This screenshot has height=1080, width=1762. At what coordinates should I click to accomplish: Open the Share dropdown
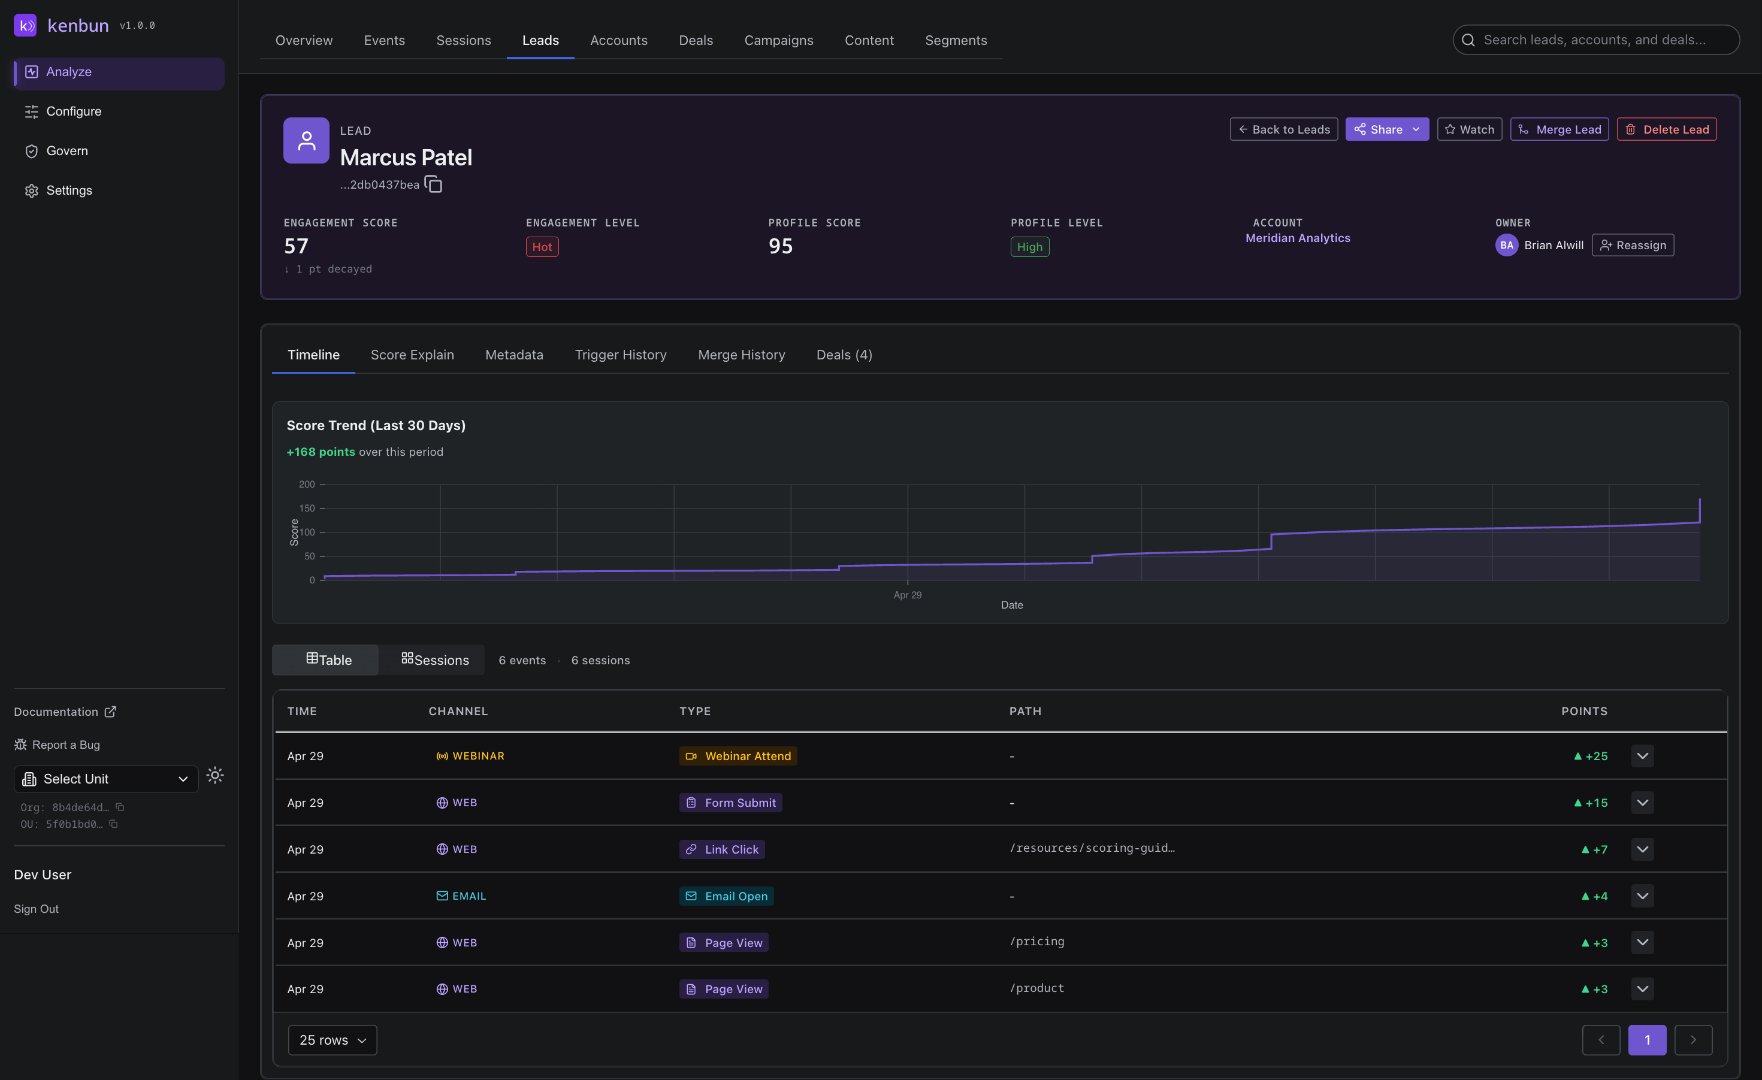pyautogui.click(x=1387, y=129)
